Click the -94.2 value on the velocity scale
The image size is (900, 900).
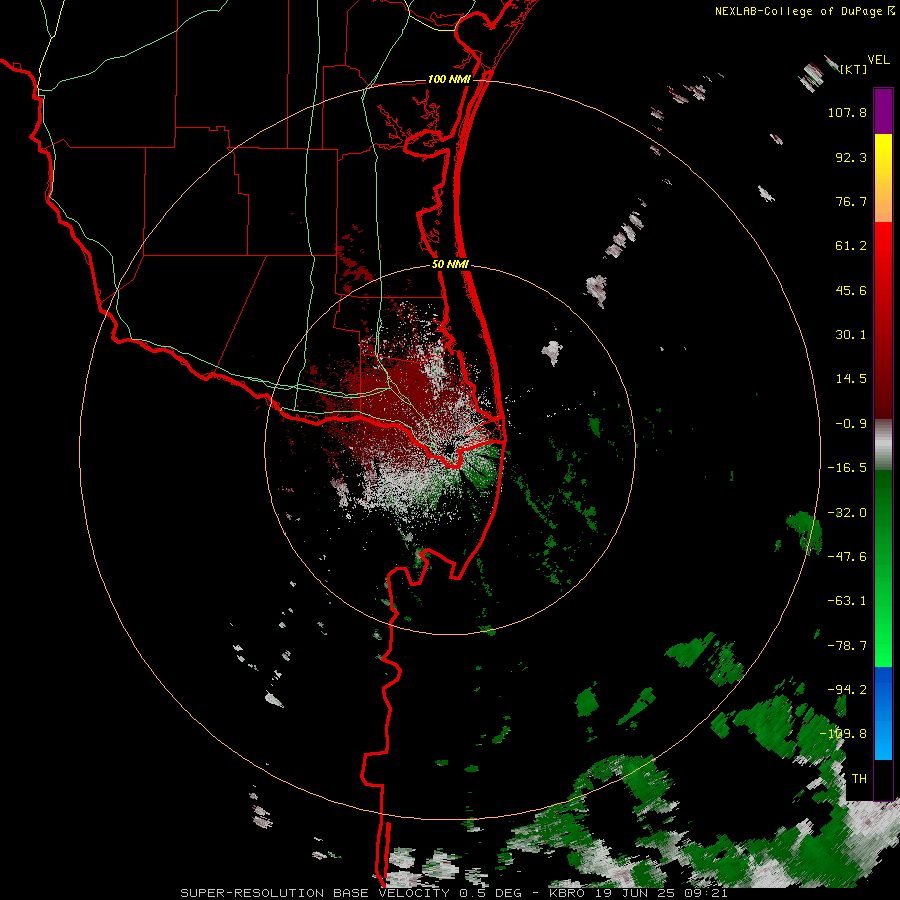[x=847, y=690]
